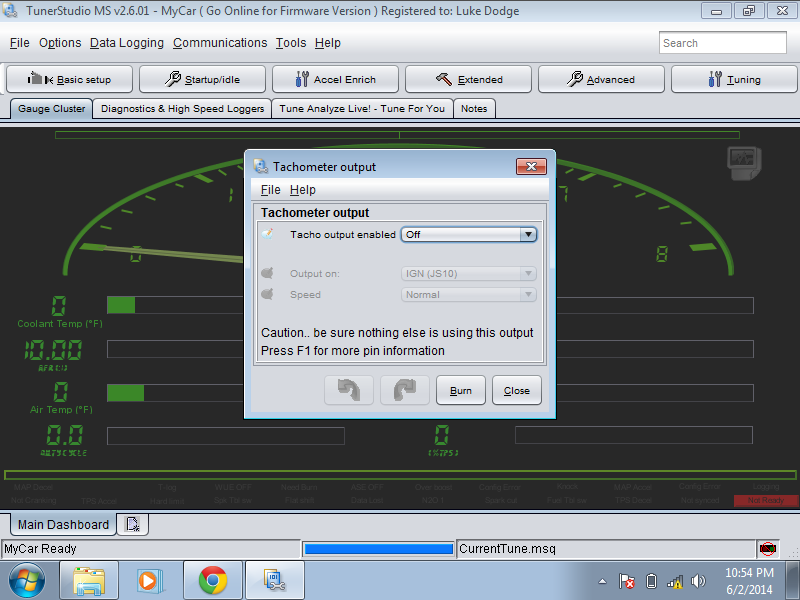800x600 pixels.
Task: Click the offline connection status icon
Action: (x=767, y=549)
